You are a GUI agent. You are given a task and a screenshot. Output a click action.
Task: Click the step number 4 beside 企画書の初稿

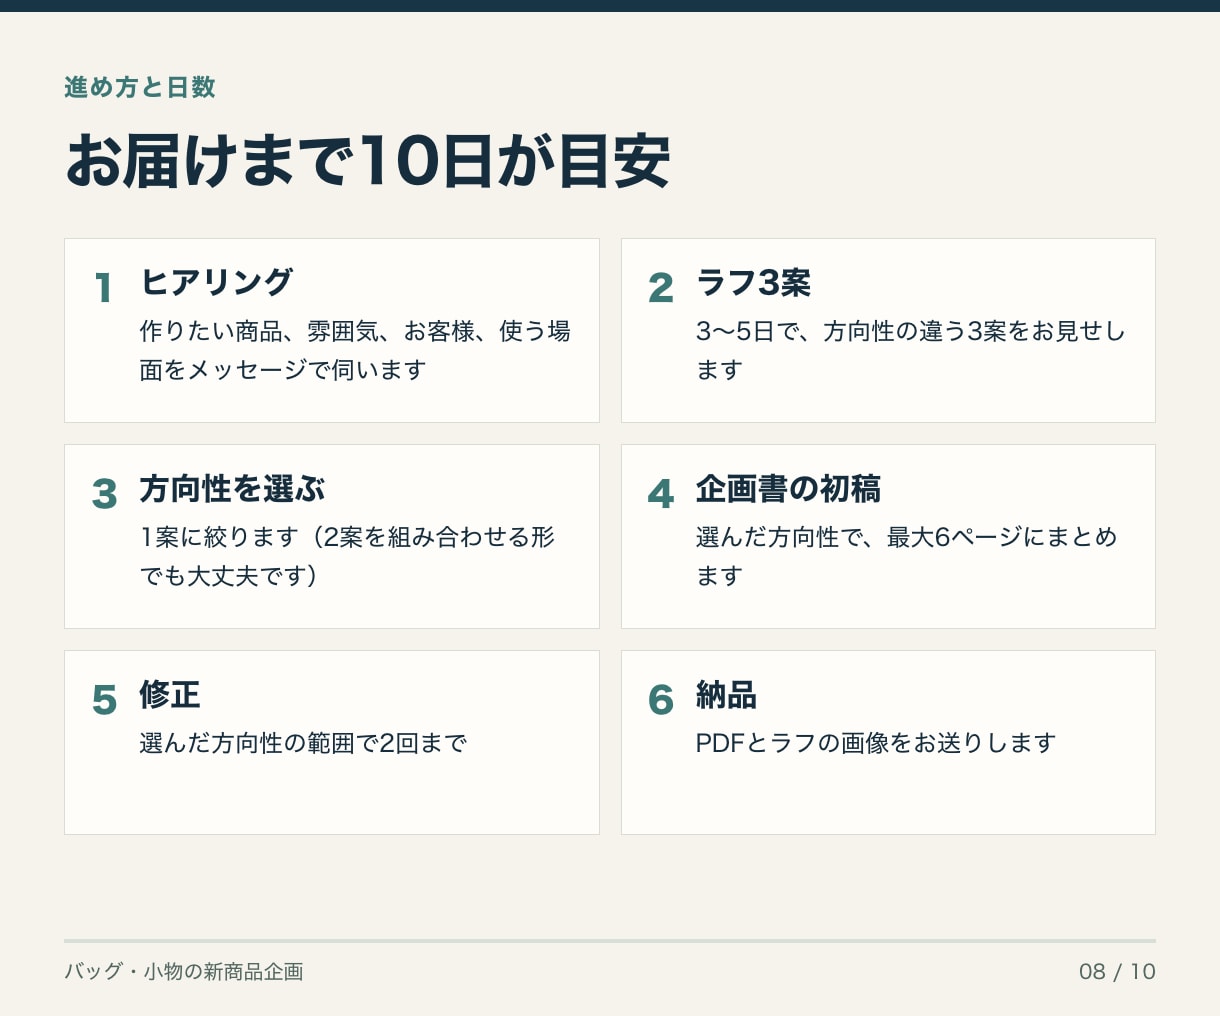[661, 494]
